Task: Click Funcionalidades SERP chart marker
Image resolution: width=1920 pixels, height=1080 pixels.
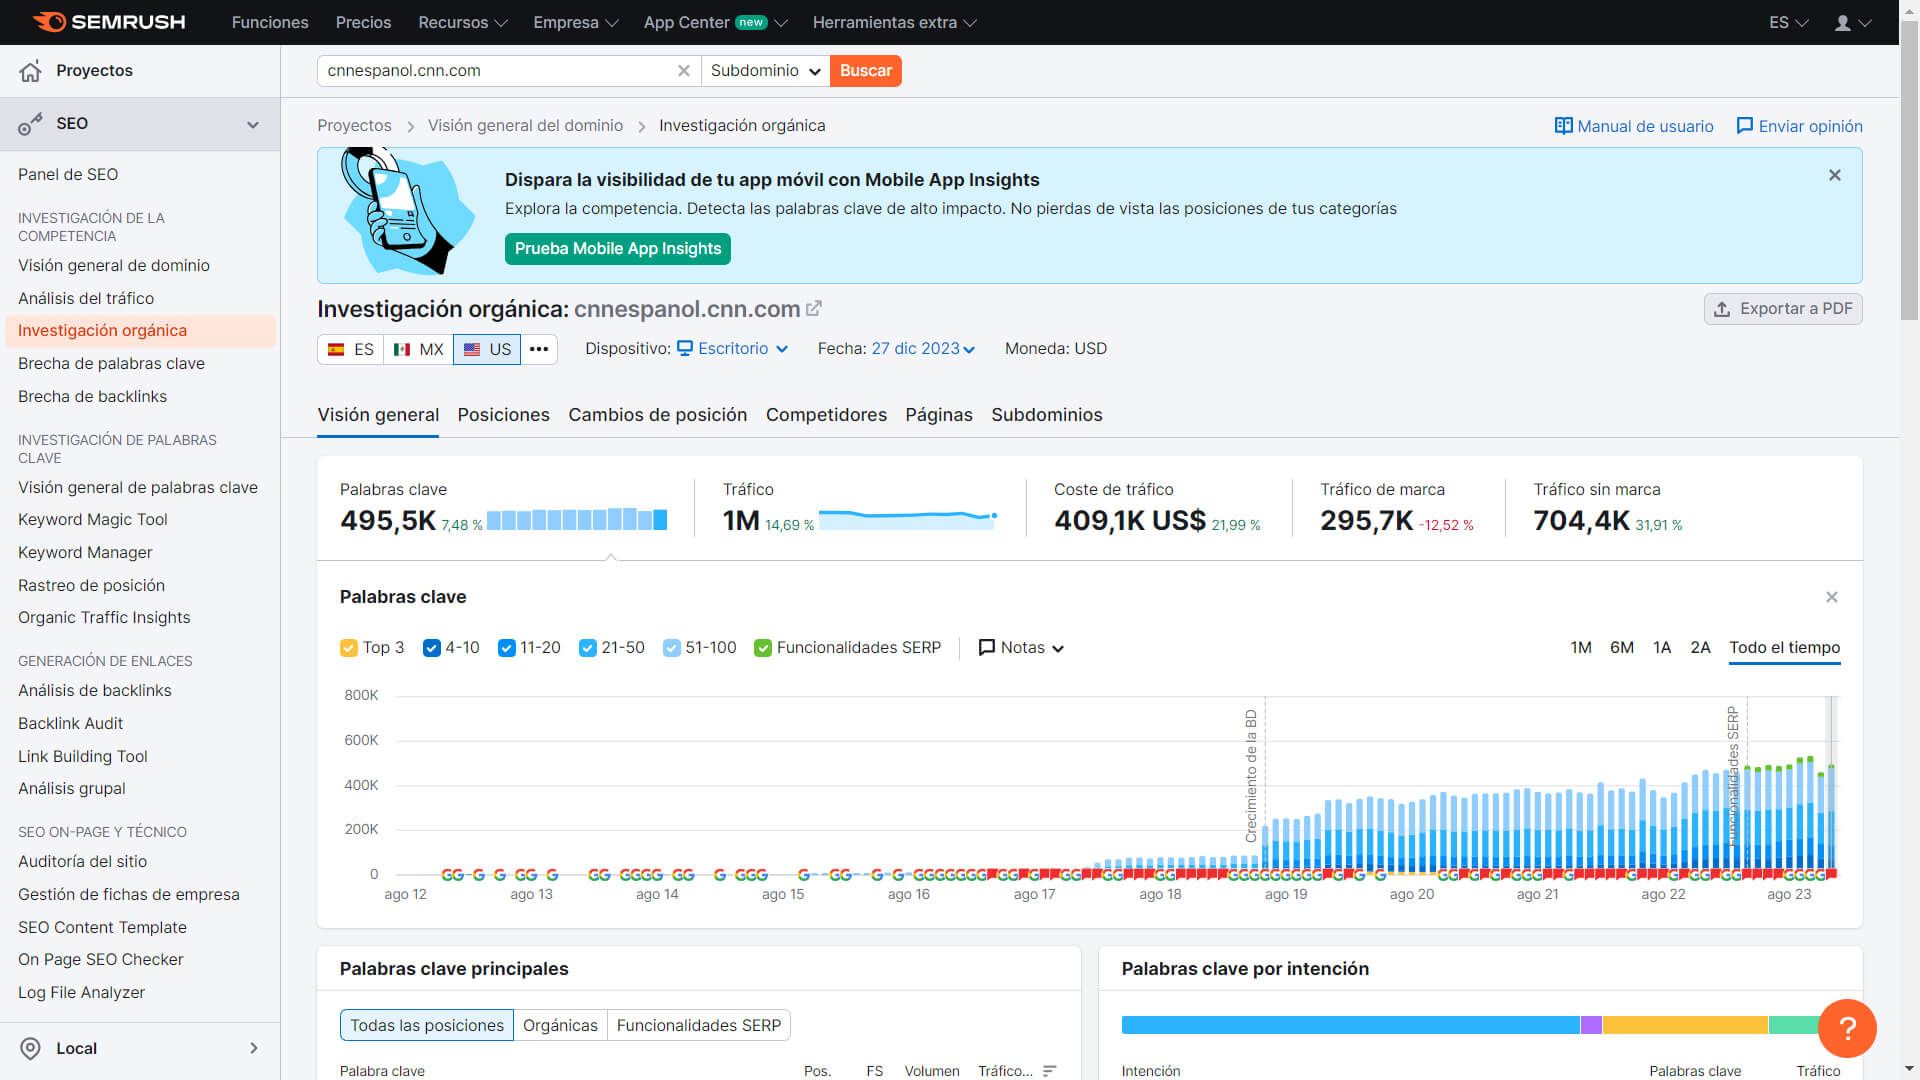Action: [x=1733, y=776]
